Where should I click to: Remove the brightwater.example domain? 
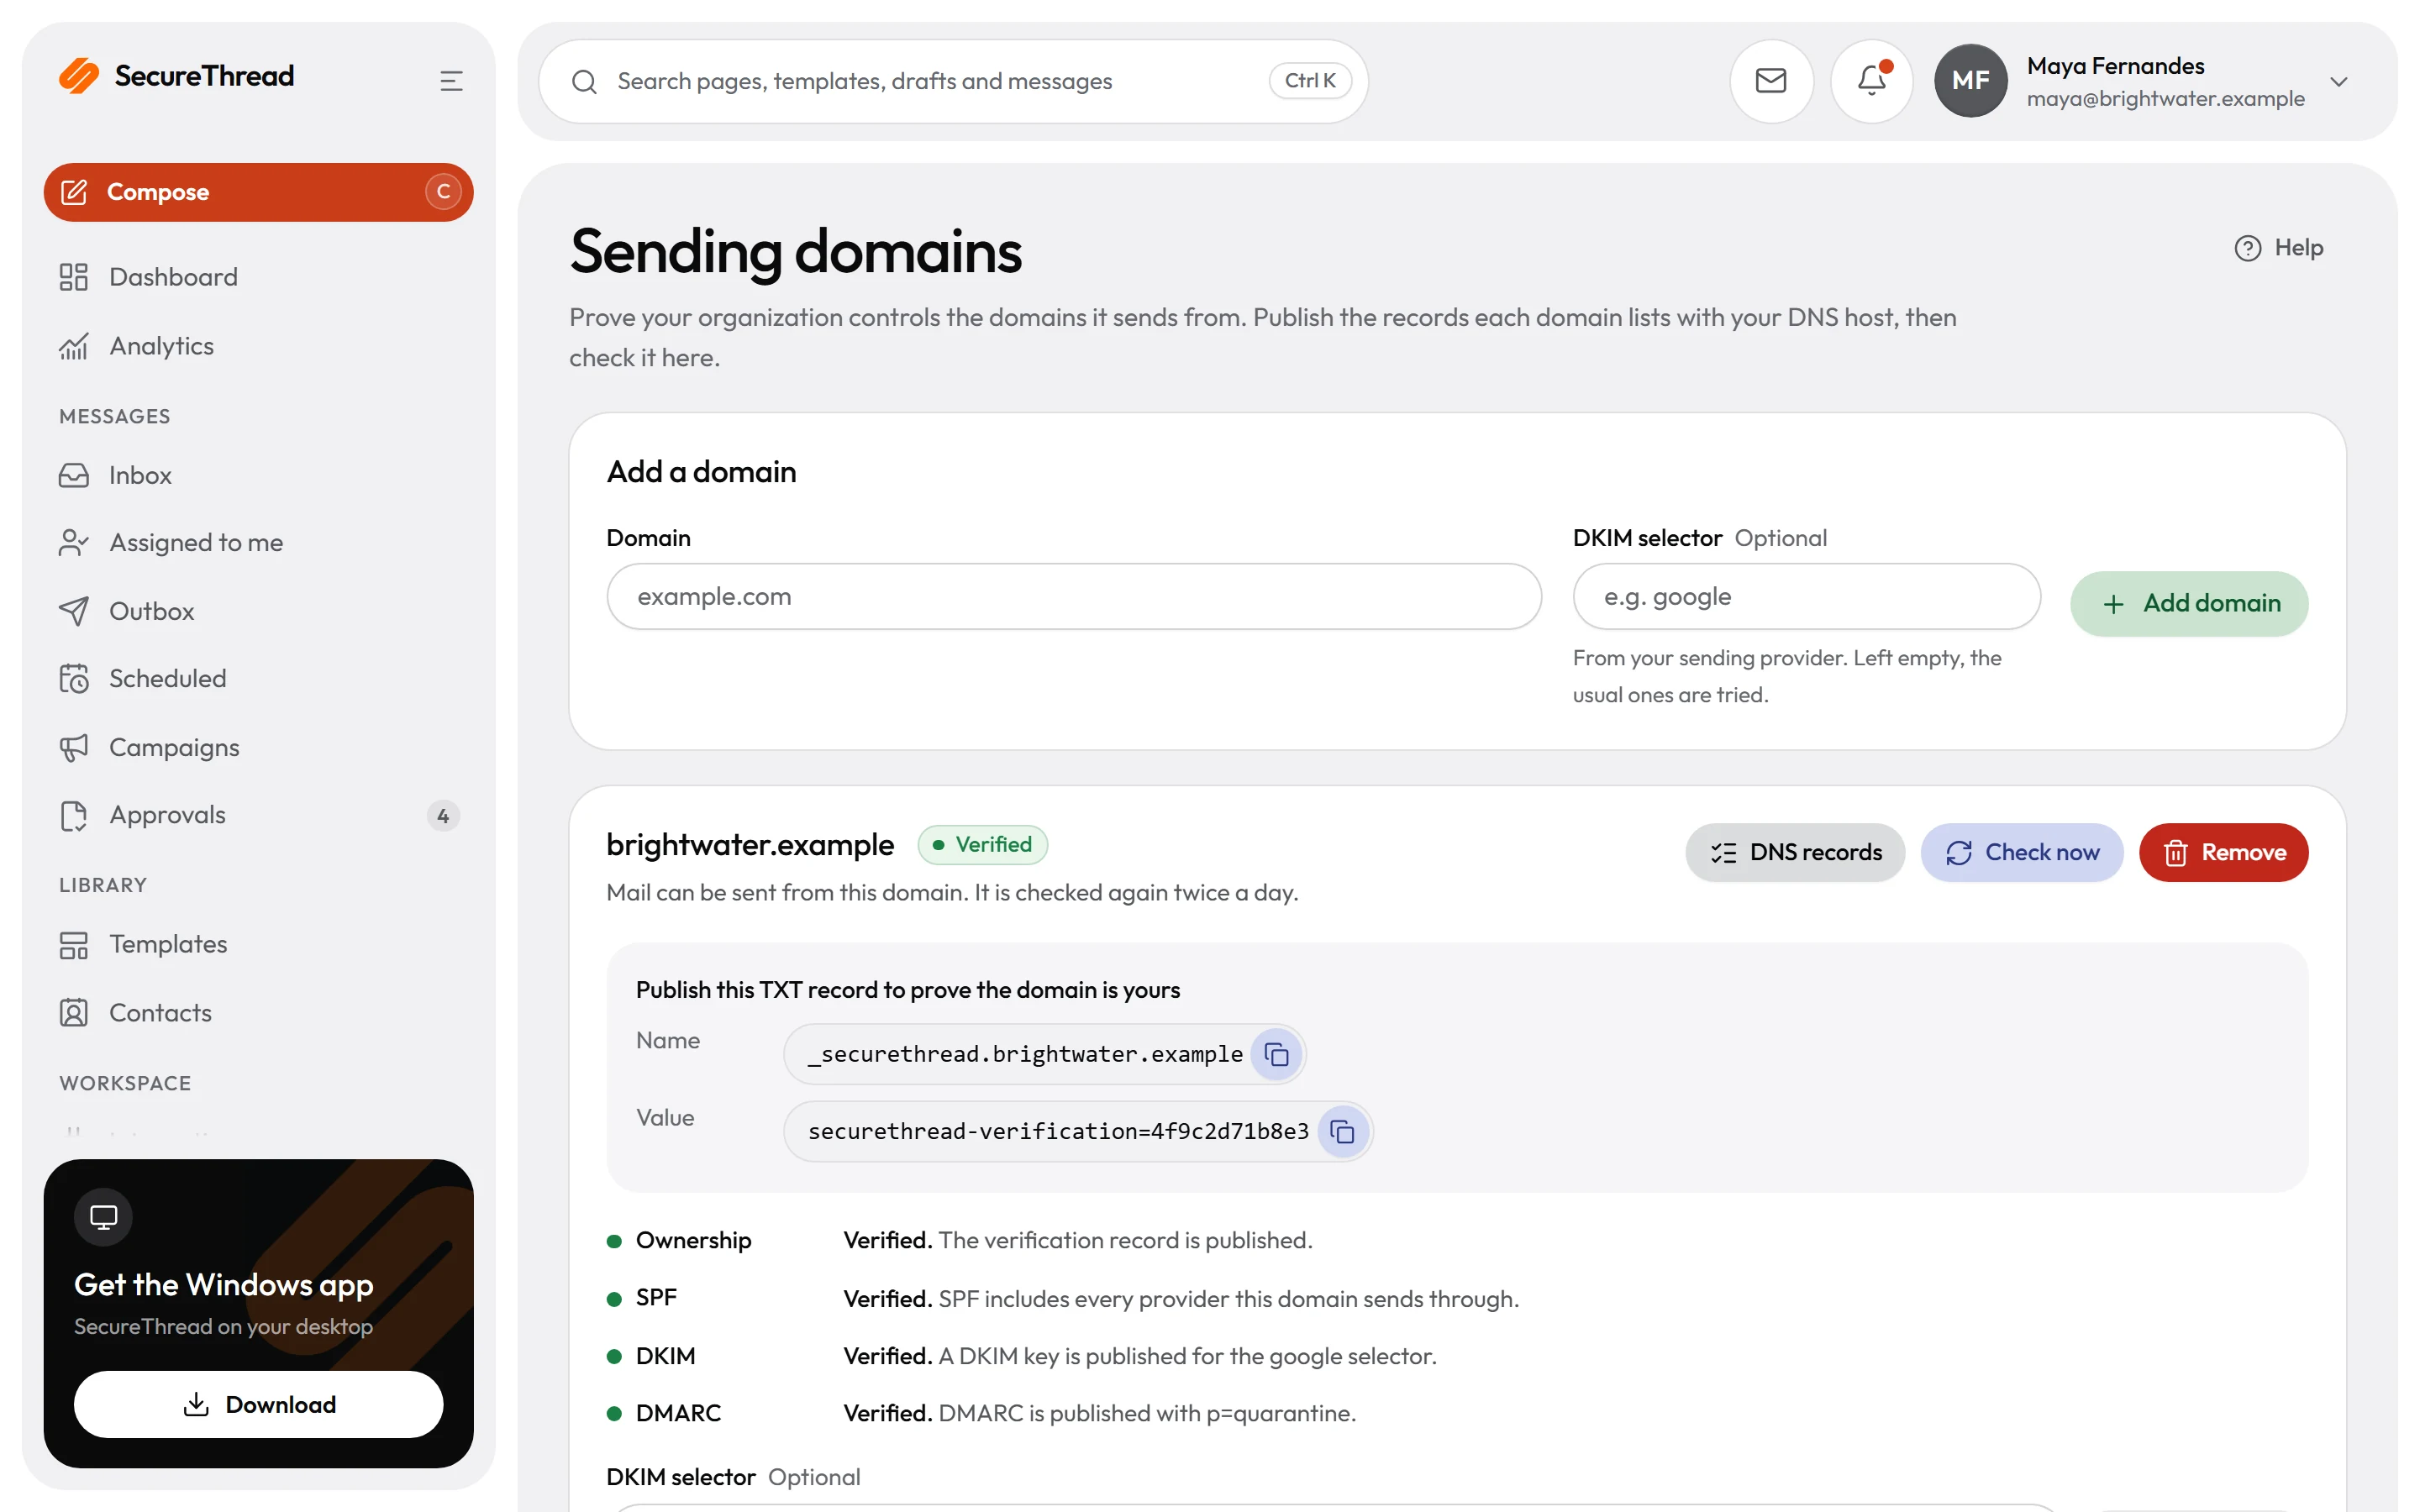pos(2223,852)
